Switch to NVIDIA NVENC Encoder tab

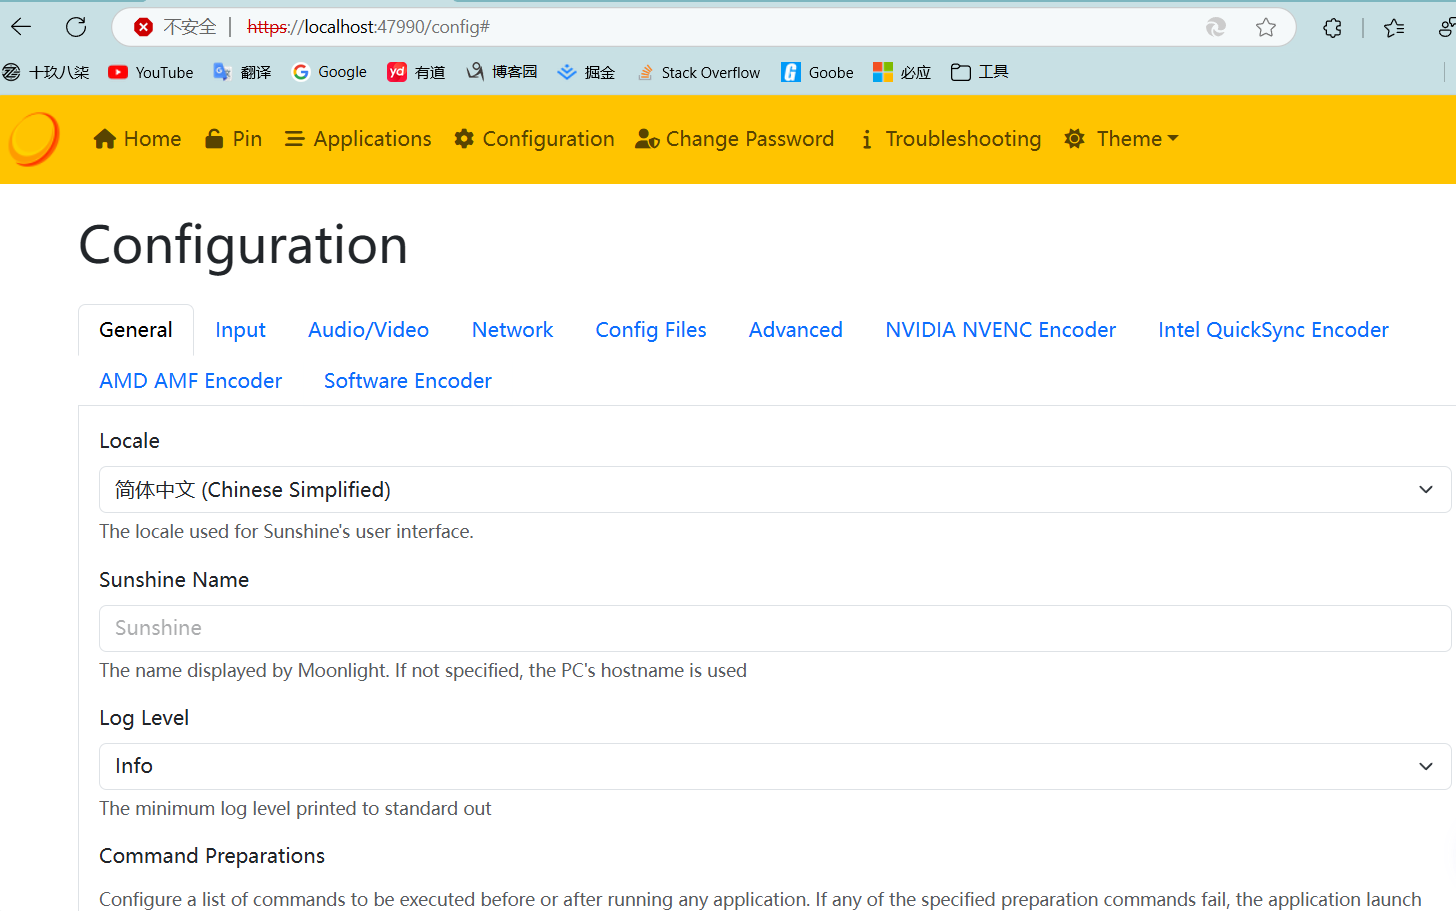pyautogui.click(x=1000, y=330)
